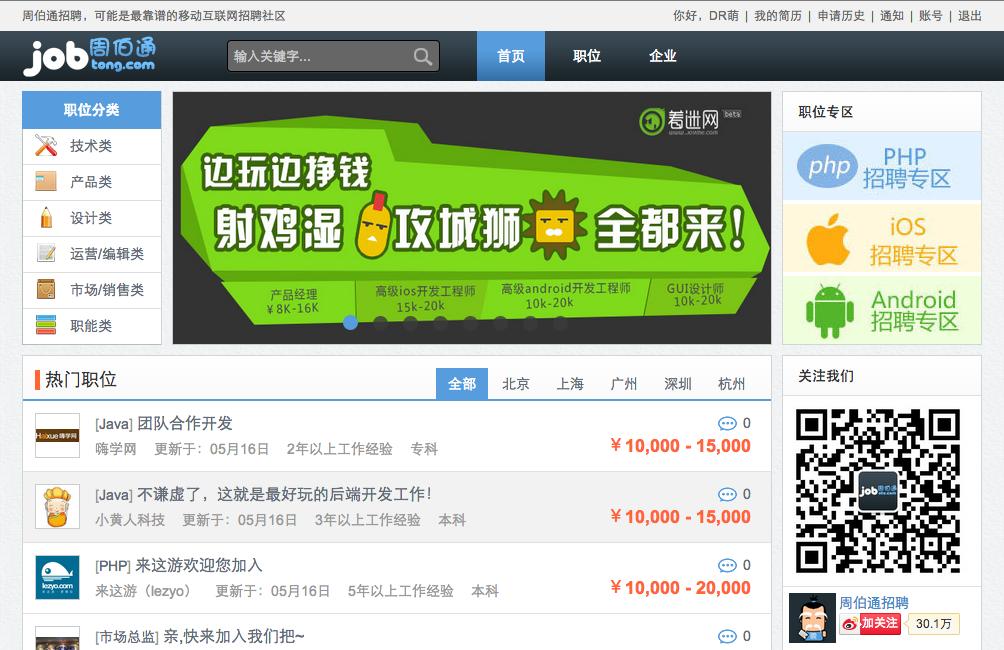Open the Android 招聘专区 robot banner
Image resolution: width=1004 pixels, height=650 pixels.
pyautogui.click(x=882, y=310)
